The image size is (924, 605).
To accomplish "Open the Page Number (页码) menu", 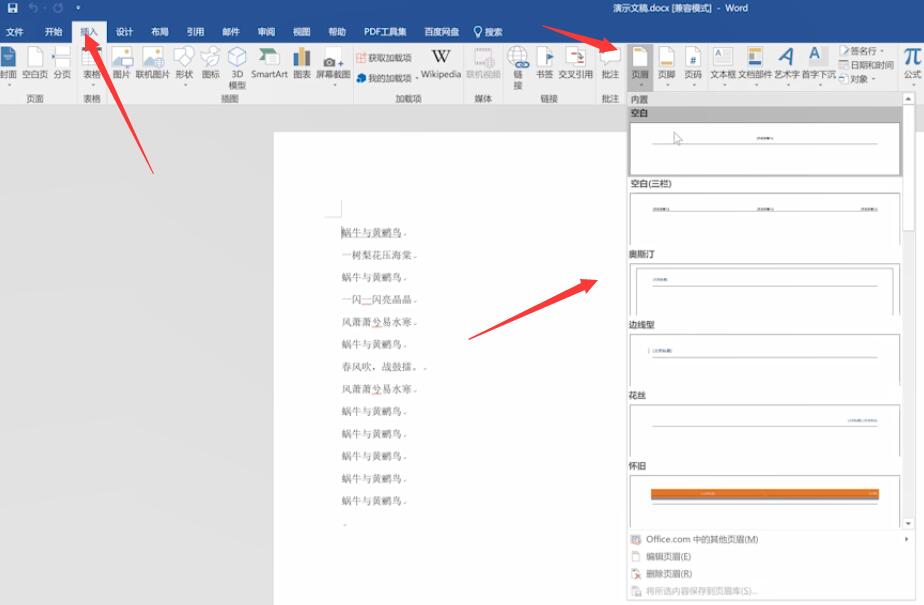I will pos(693,66).
